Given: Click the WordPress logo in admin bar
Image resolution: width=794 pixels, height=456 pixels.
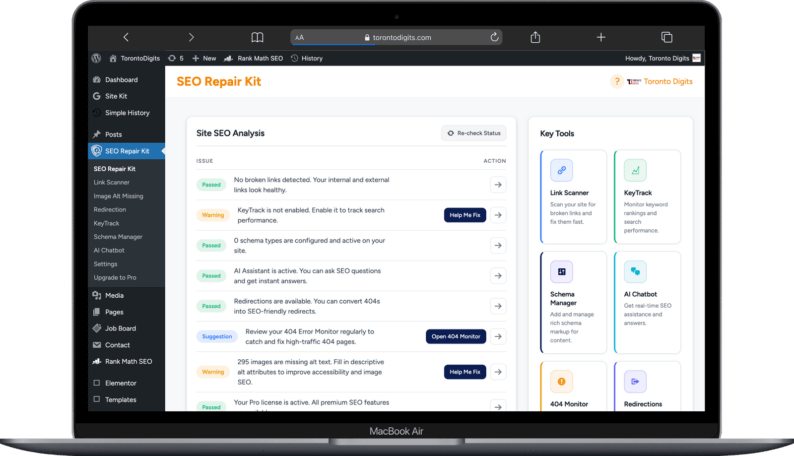Looking at the screenshot, I should pos(96,58).
